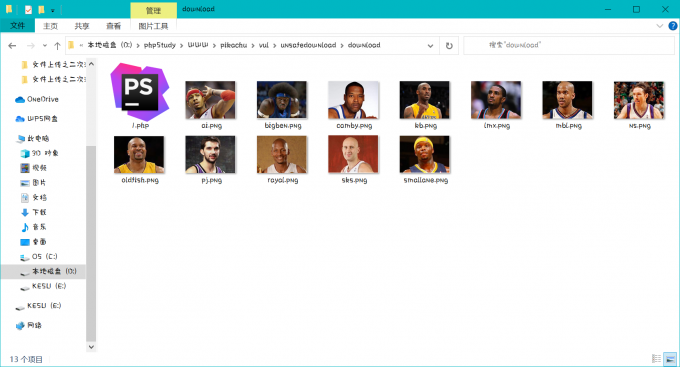Viewport: 680px width, 367px height.
Task: Go up one folder level arrow
Action: [x=57, y=46]
